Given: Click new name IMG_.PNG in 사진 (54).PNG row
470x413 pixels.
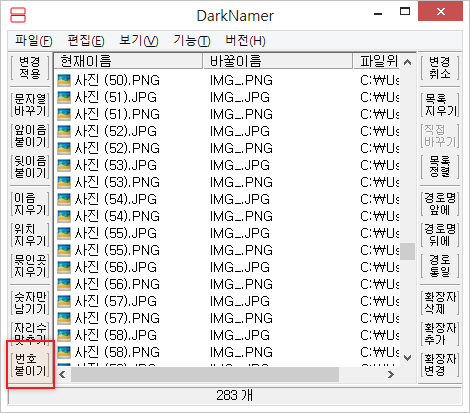Looking at the screenshot, I should (241, 216).
